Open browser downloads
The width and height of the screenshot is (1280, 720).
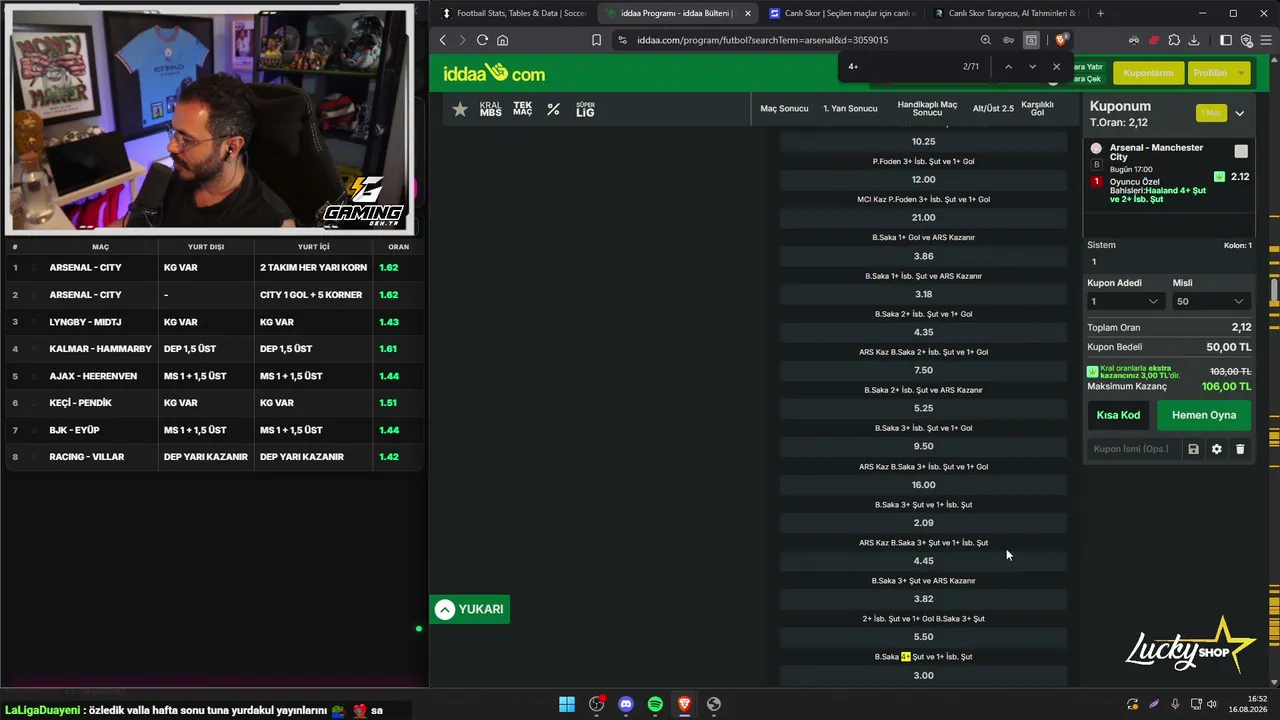1195,40
